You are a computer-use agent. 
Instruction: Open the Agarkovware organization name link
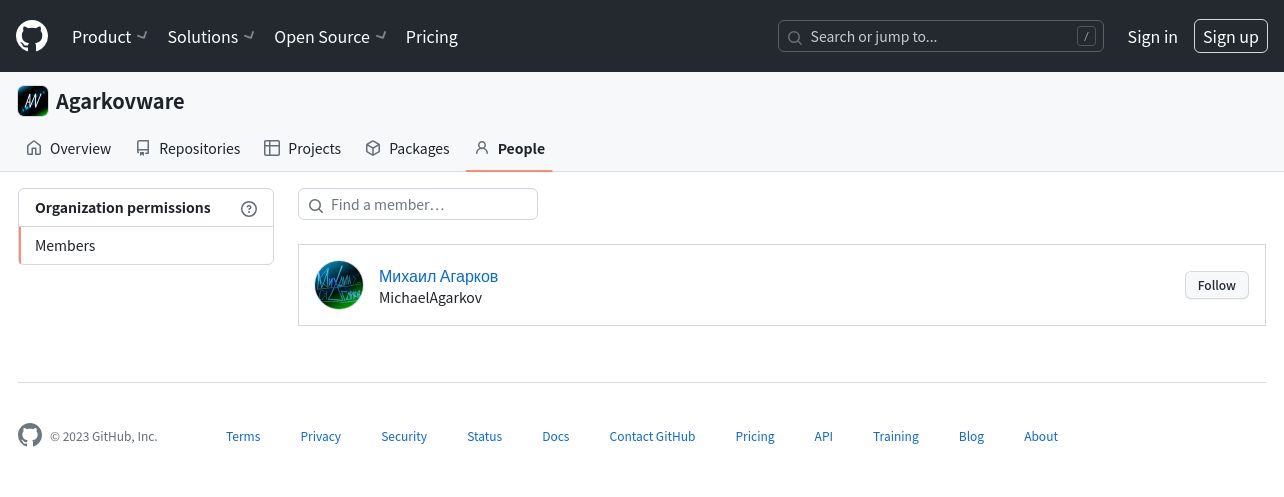pyautogui.click(x=120, y=101)
